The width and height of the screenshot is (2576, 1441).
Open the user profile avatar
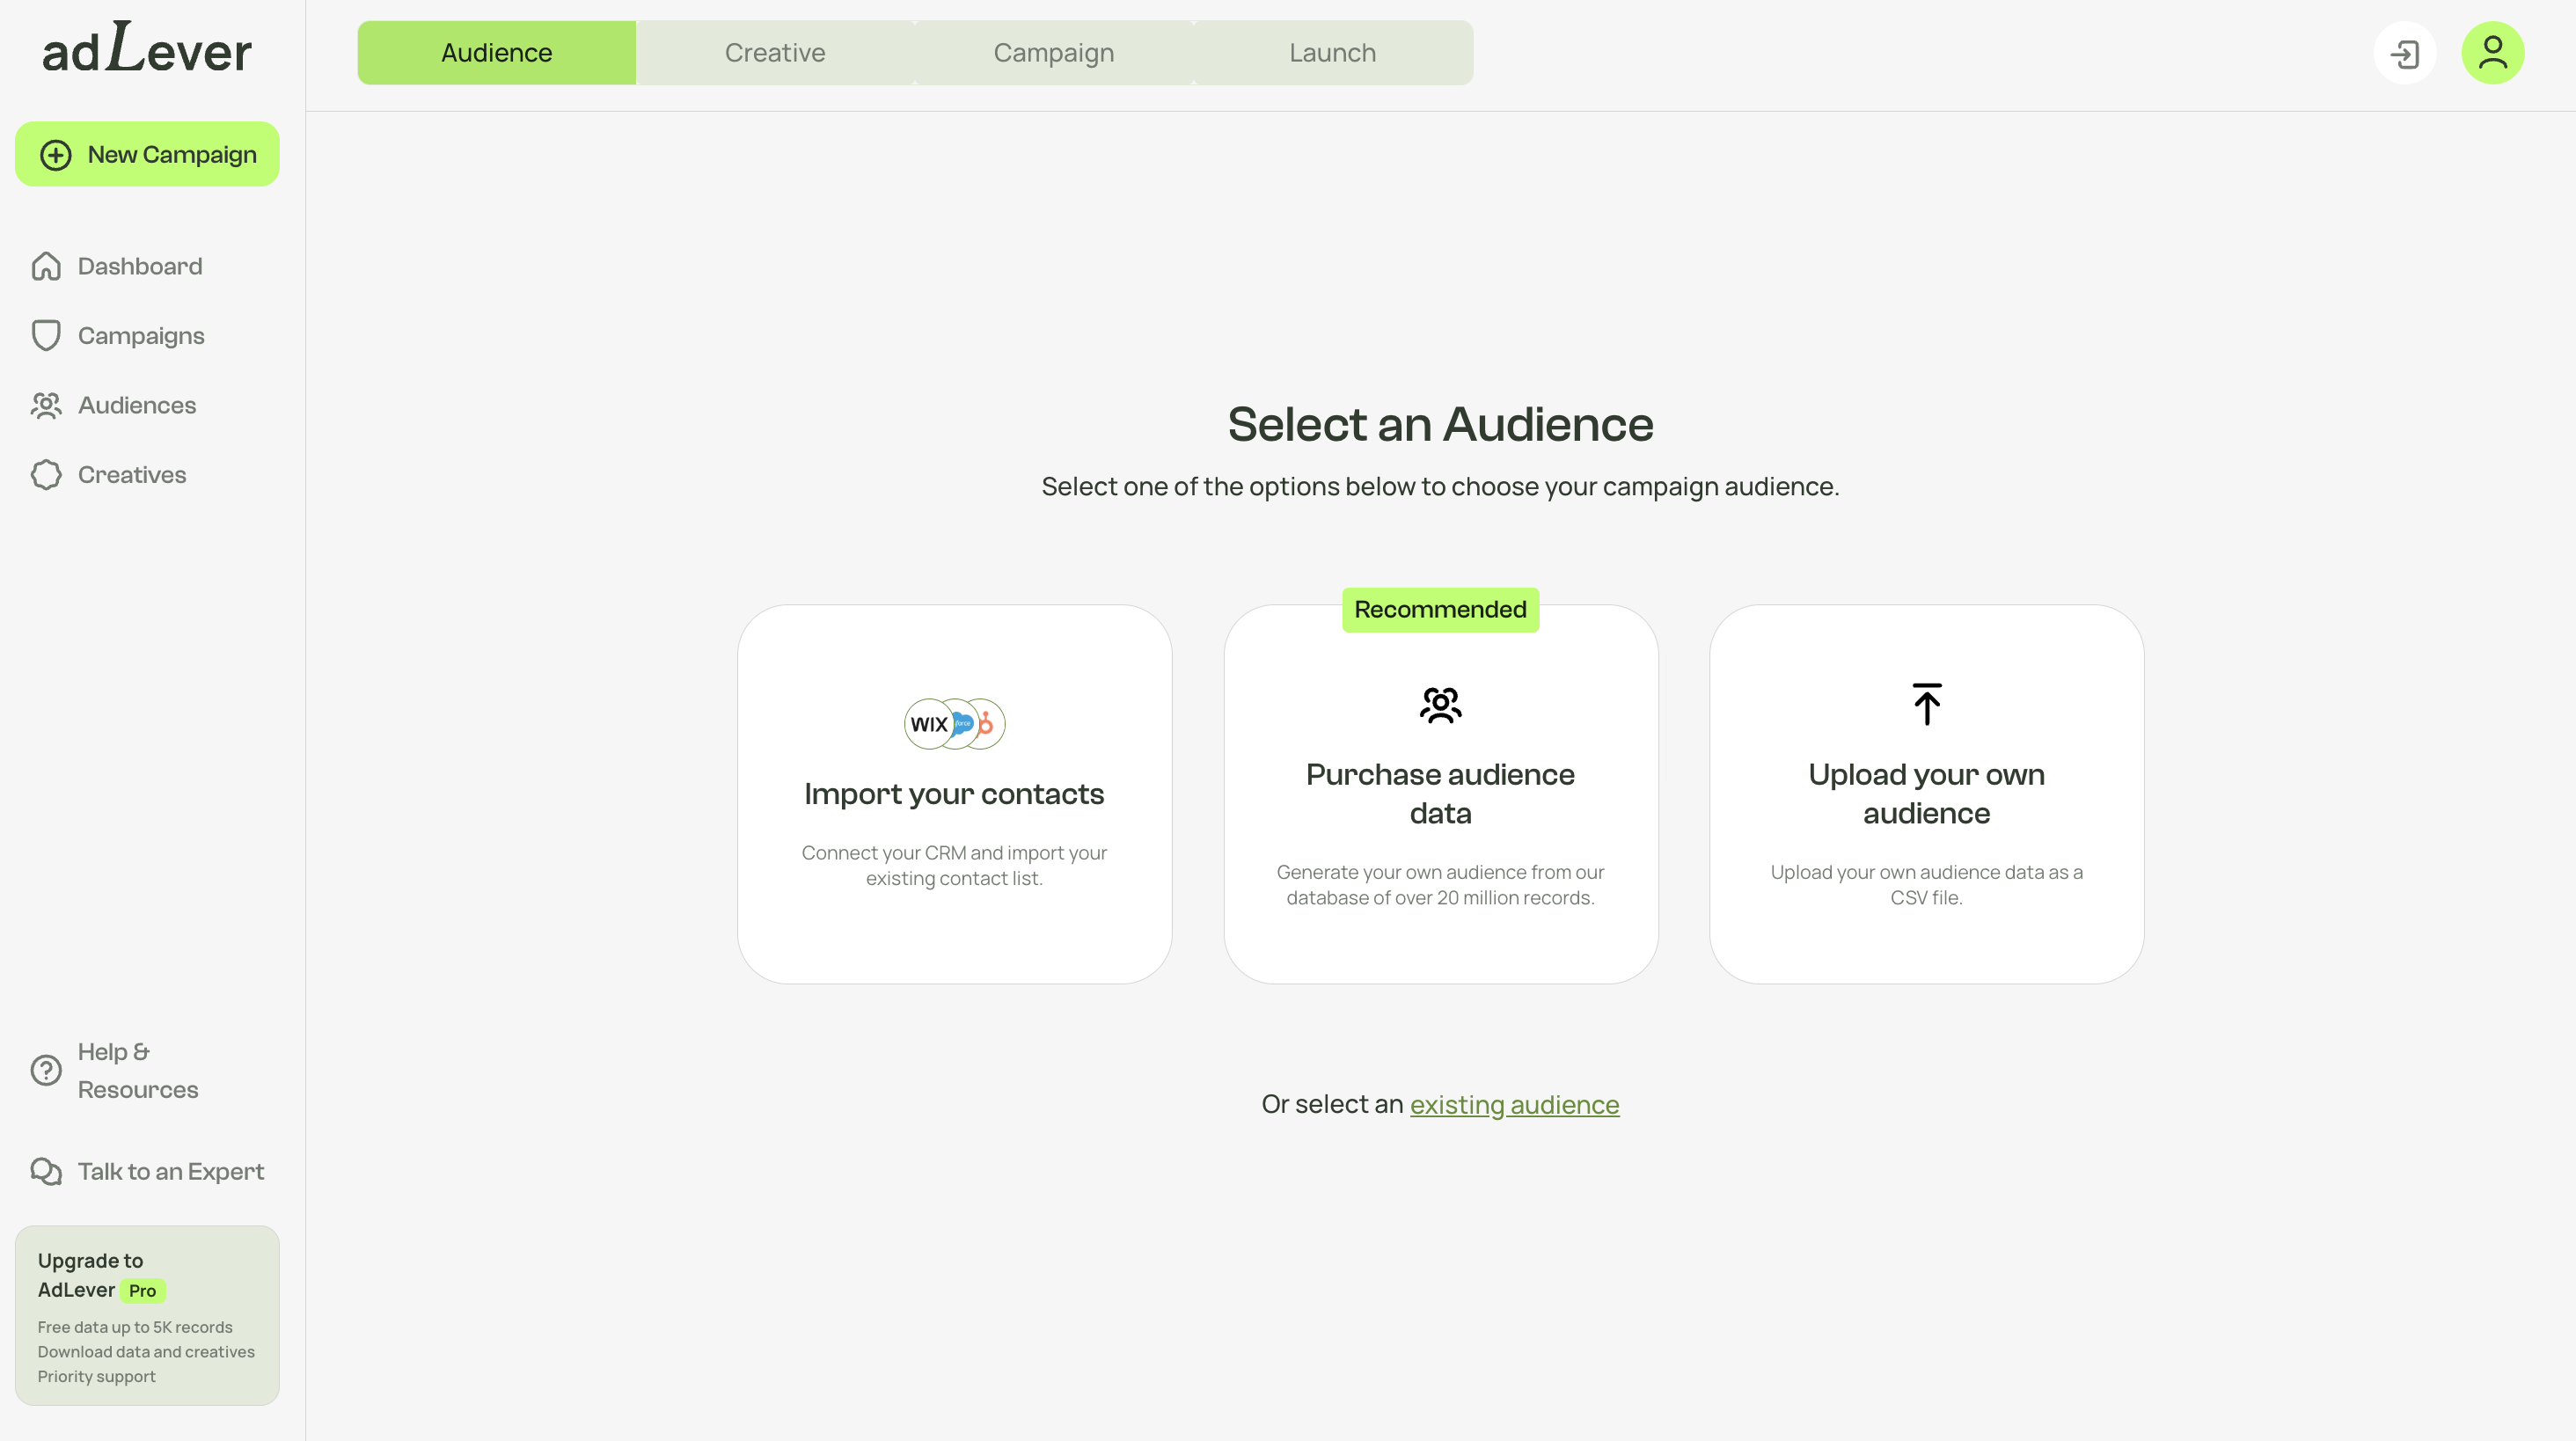(x=2493, y=53)
